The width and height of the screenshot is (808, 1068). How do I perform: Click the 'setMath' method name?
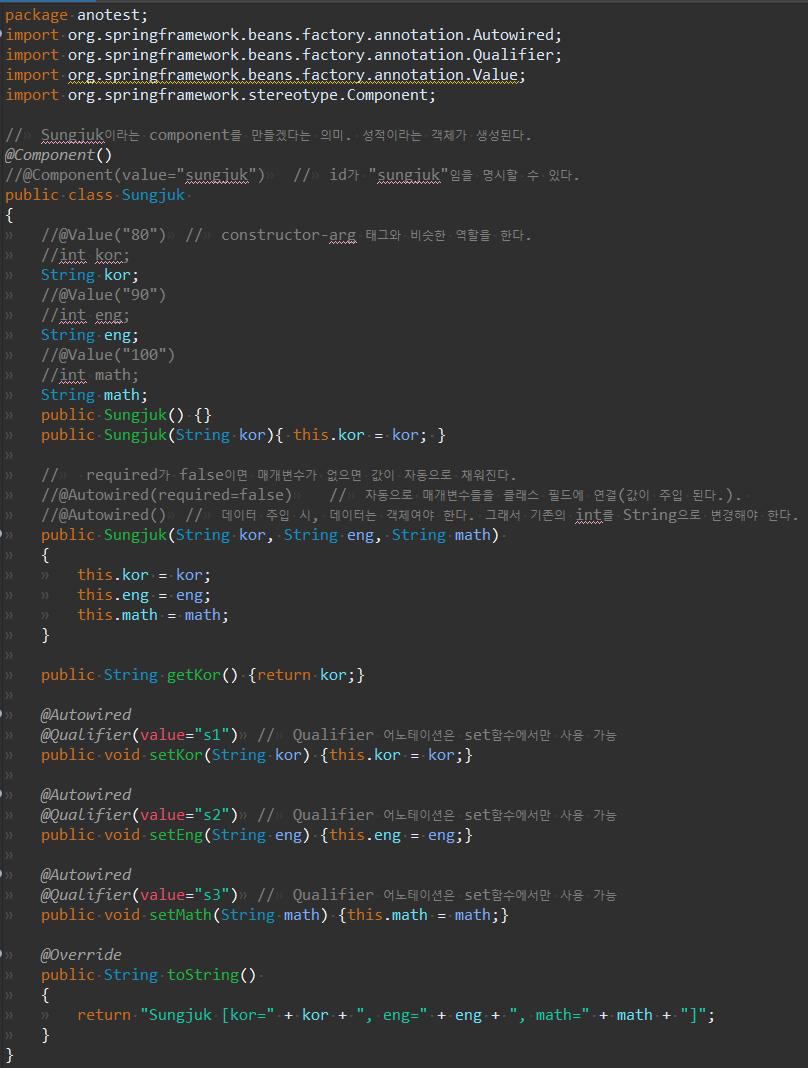[181, 915]
